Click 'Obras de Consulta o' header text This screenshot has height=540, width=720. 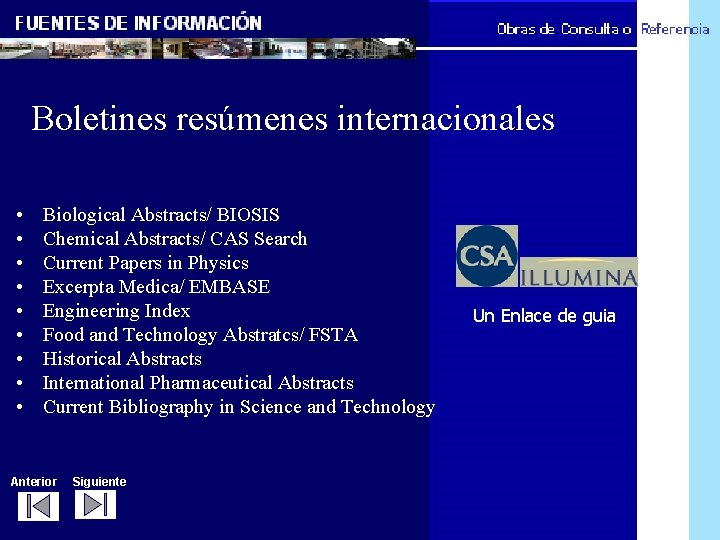(x=564, y=29)
